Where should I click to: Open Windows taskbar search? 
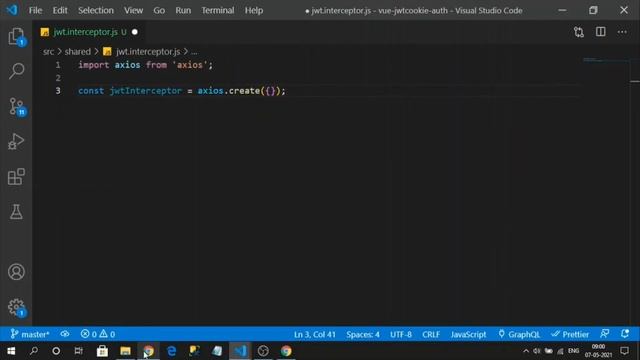click(x=34, y=351)
